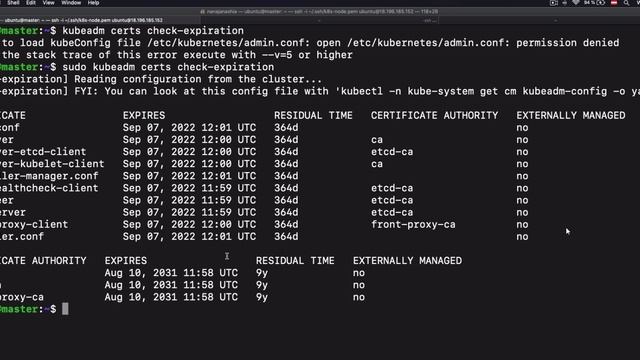
Task: Click the EXTERNALLY MANAGED header of the lower table
Action: click(407, 261)
